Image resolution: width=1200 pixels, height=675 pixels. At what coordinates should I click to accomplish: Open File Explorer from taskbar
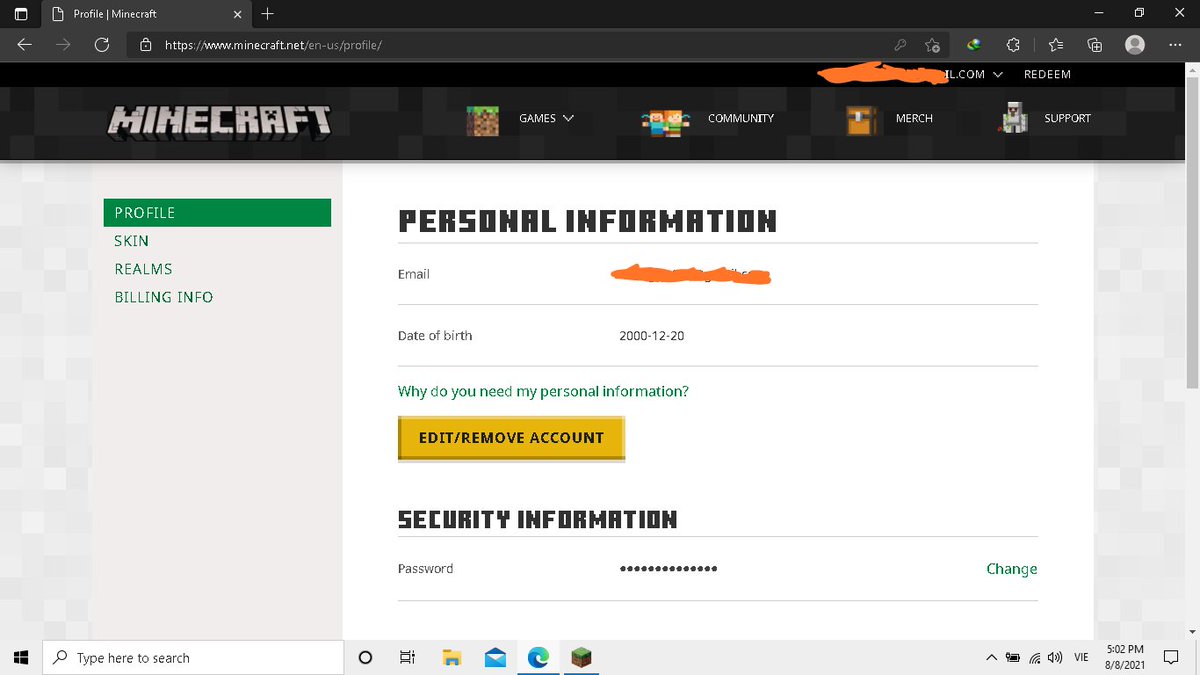coord(451,657)
